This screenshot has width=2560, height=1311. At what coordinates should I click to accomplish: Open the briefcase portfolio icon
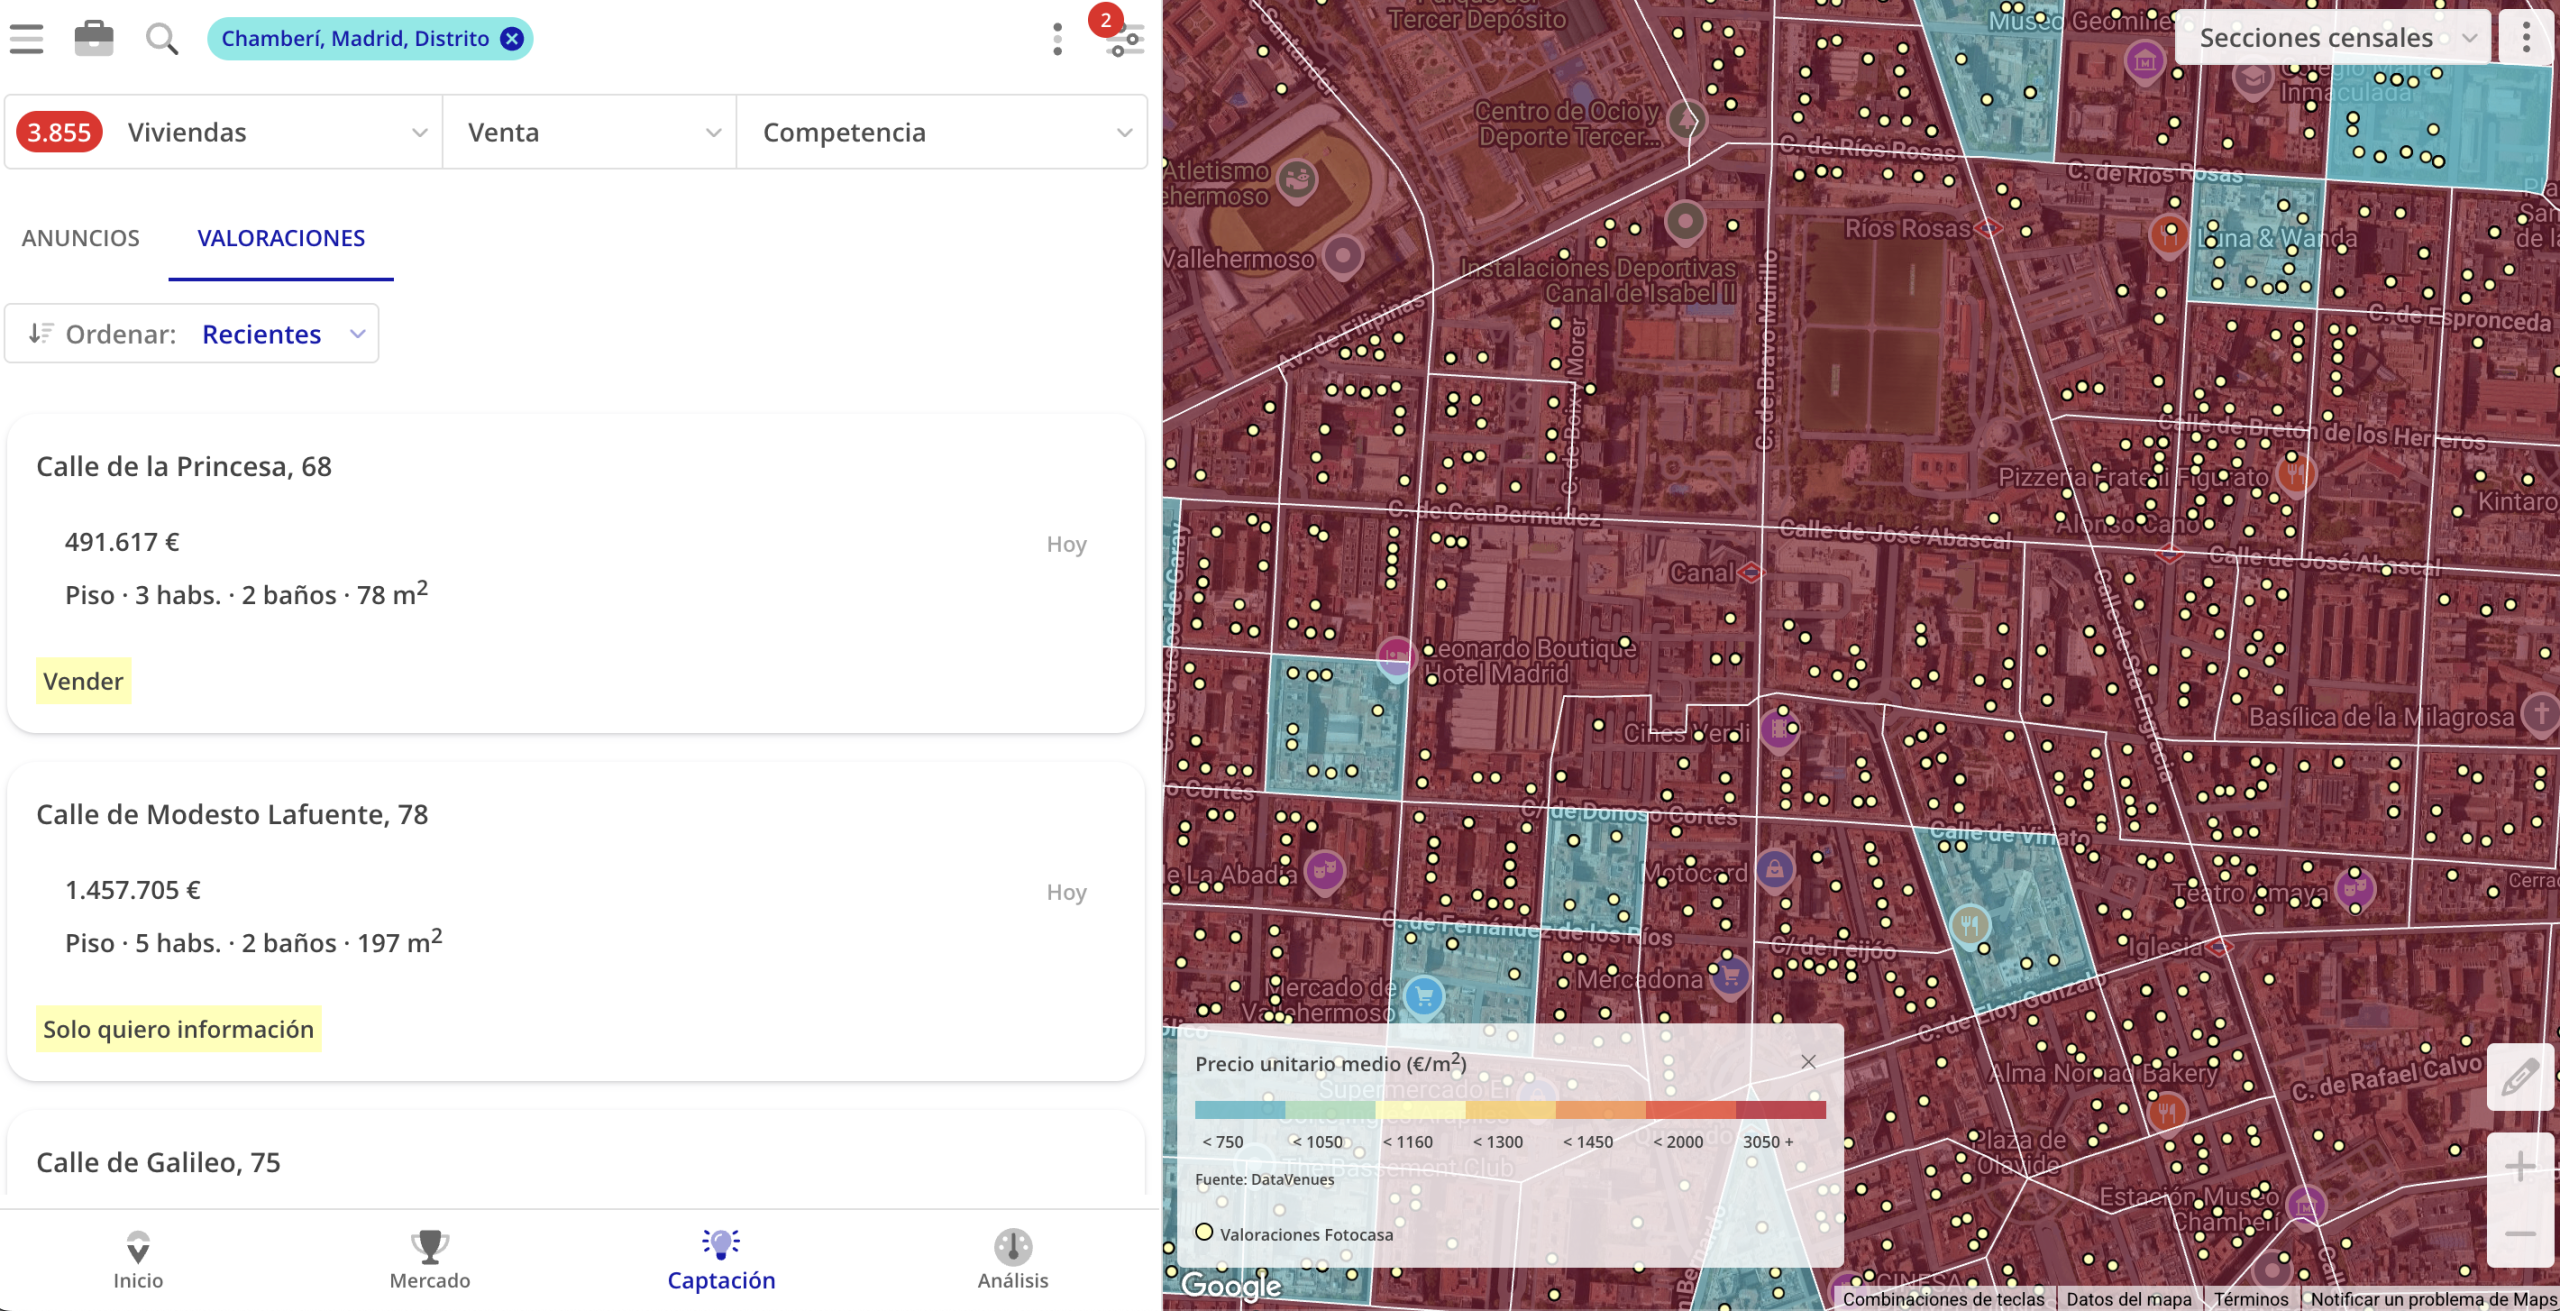[94, 39]
